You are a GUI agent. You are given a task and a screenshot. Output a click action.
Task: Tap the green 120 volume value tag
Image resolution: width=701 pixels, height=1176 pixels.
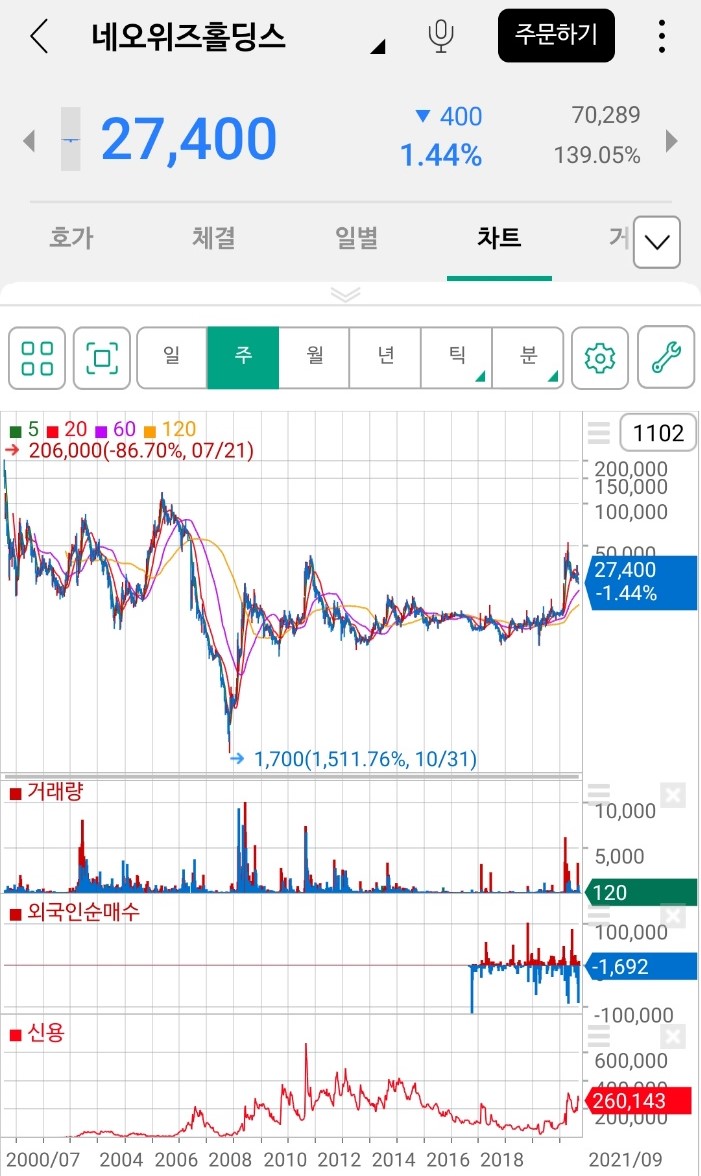[641, 892]
